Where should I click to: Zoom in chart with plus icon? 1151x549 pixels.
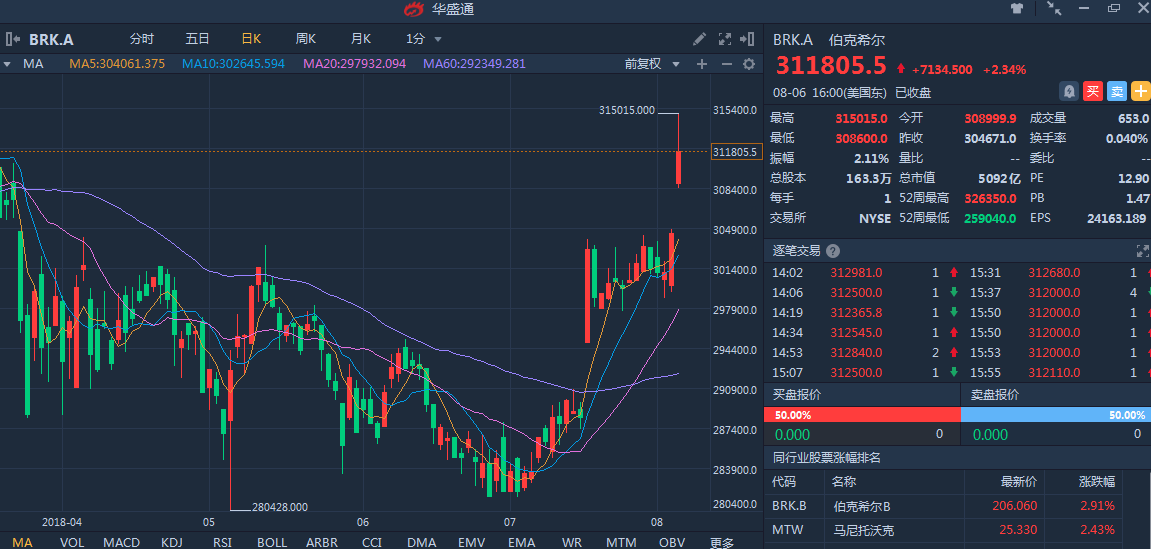(702, 64)
